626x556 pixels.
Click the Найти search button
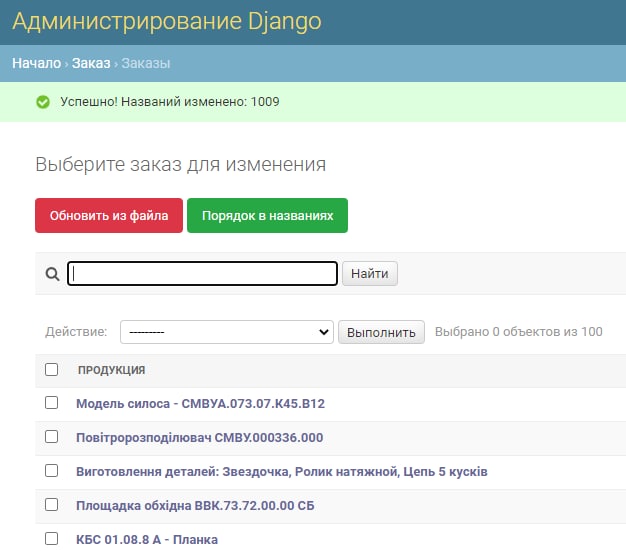pyautogui.click(x=370, y=273)
